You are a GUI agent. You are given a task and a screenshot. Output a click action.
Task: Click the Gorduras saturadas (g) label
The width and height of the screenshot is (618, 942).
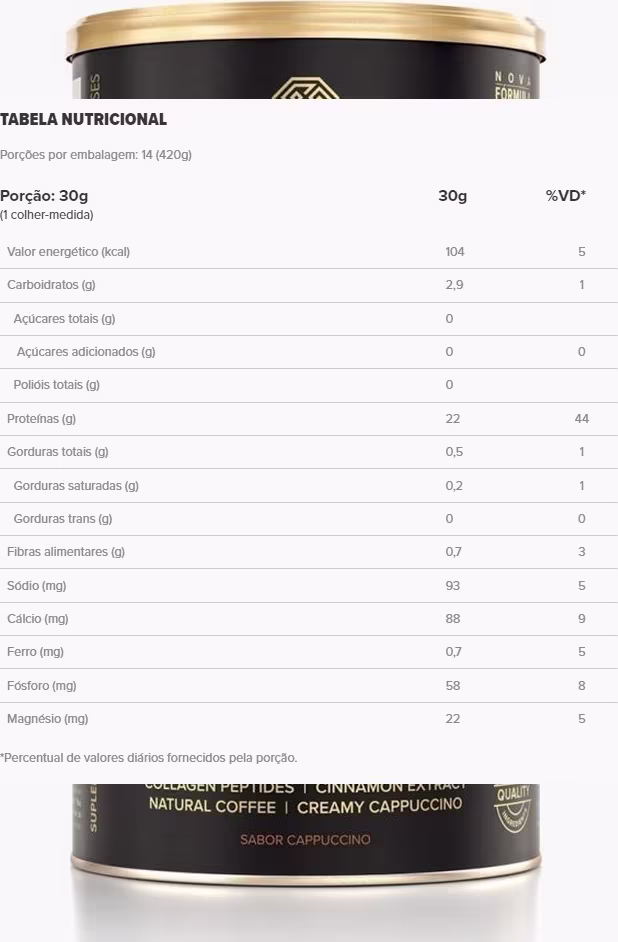click(76, 486)
